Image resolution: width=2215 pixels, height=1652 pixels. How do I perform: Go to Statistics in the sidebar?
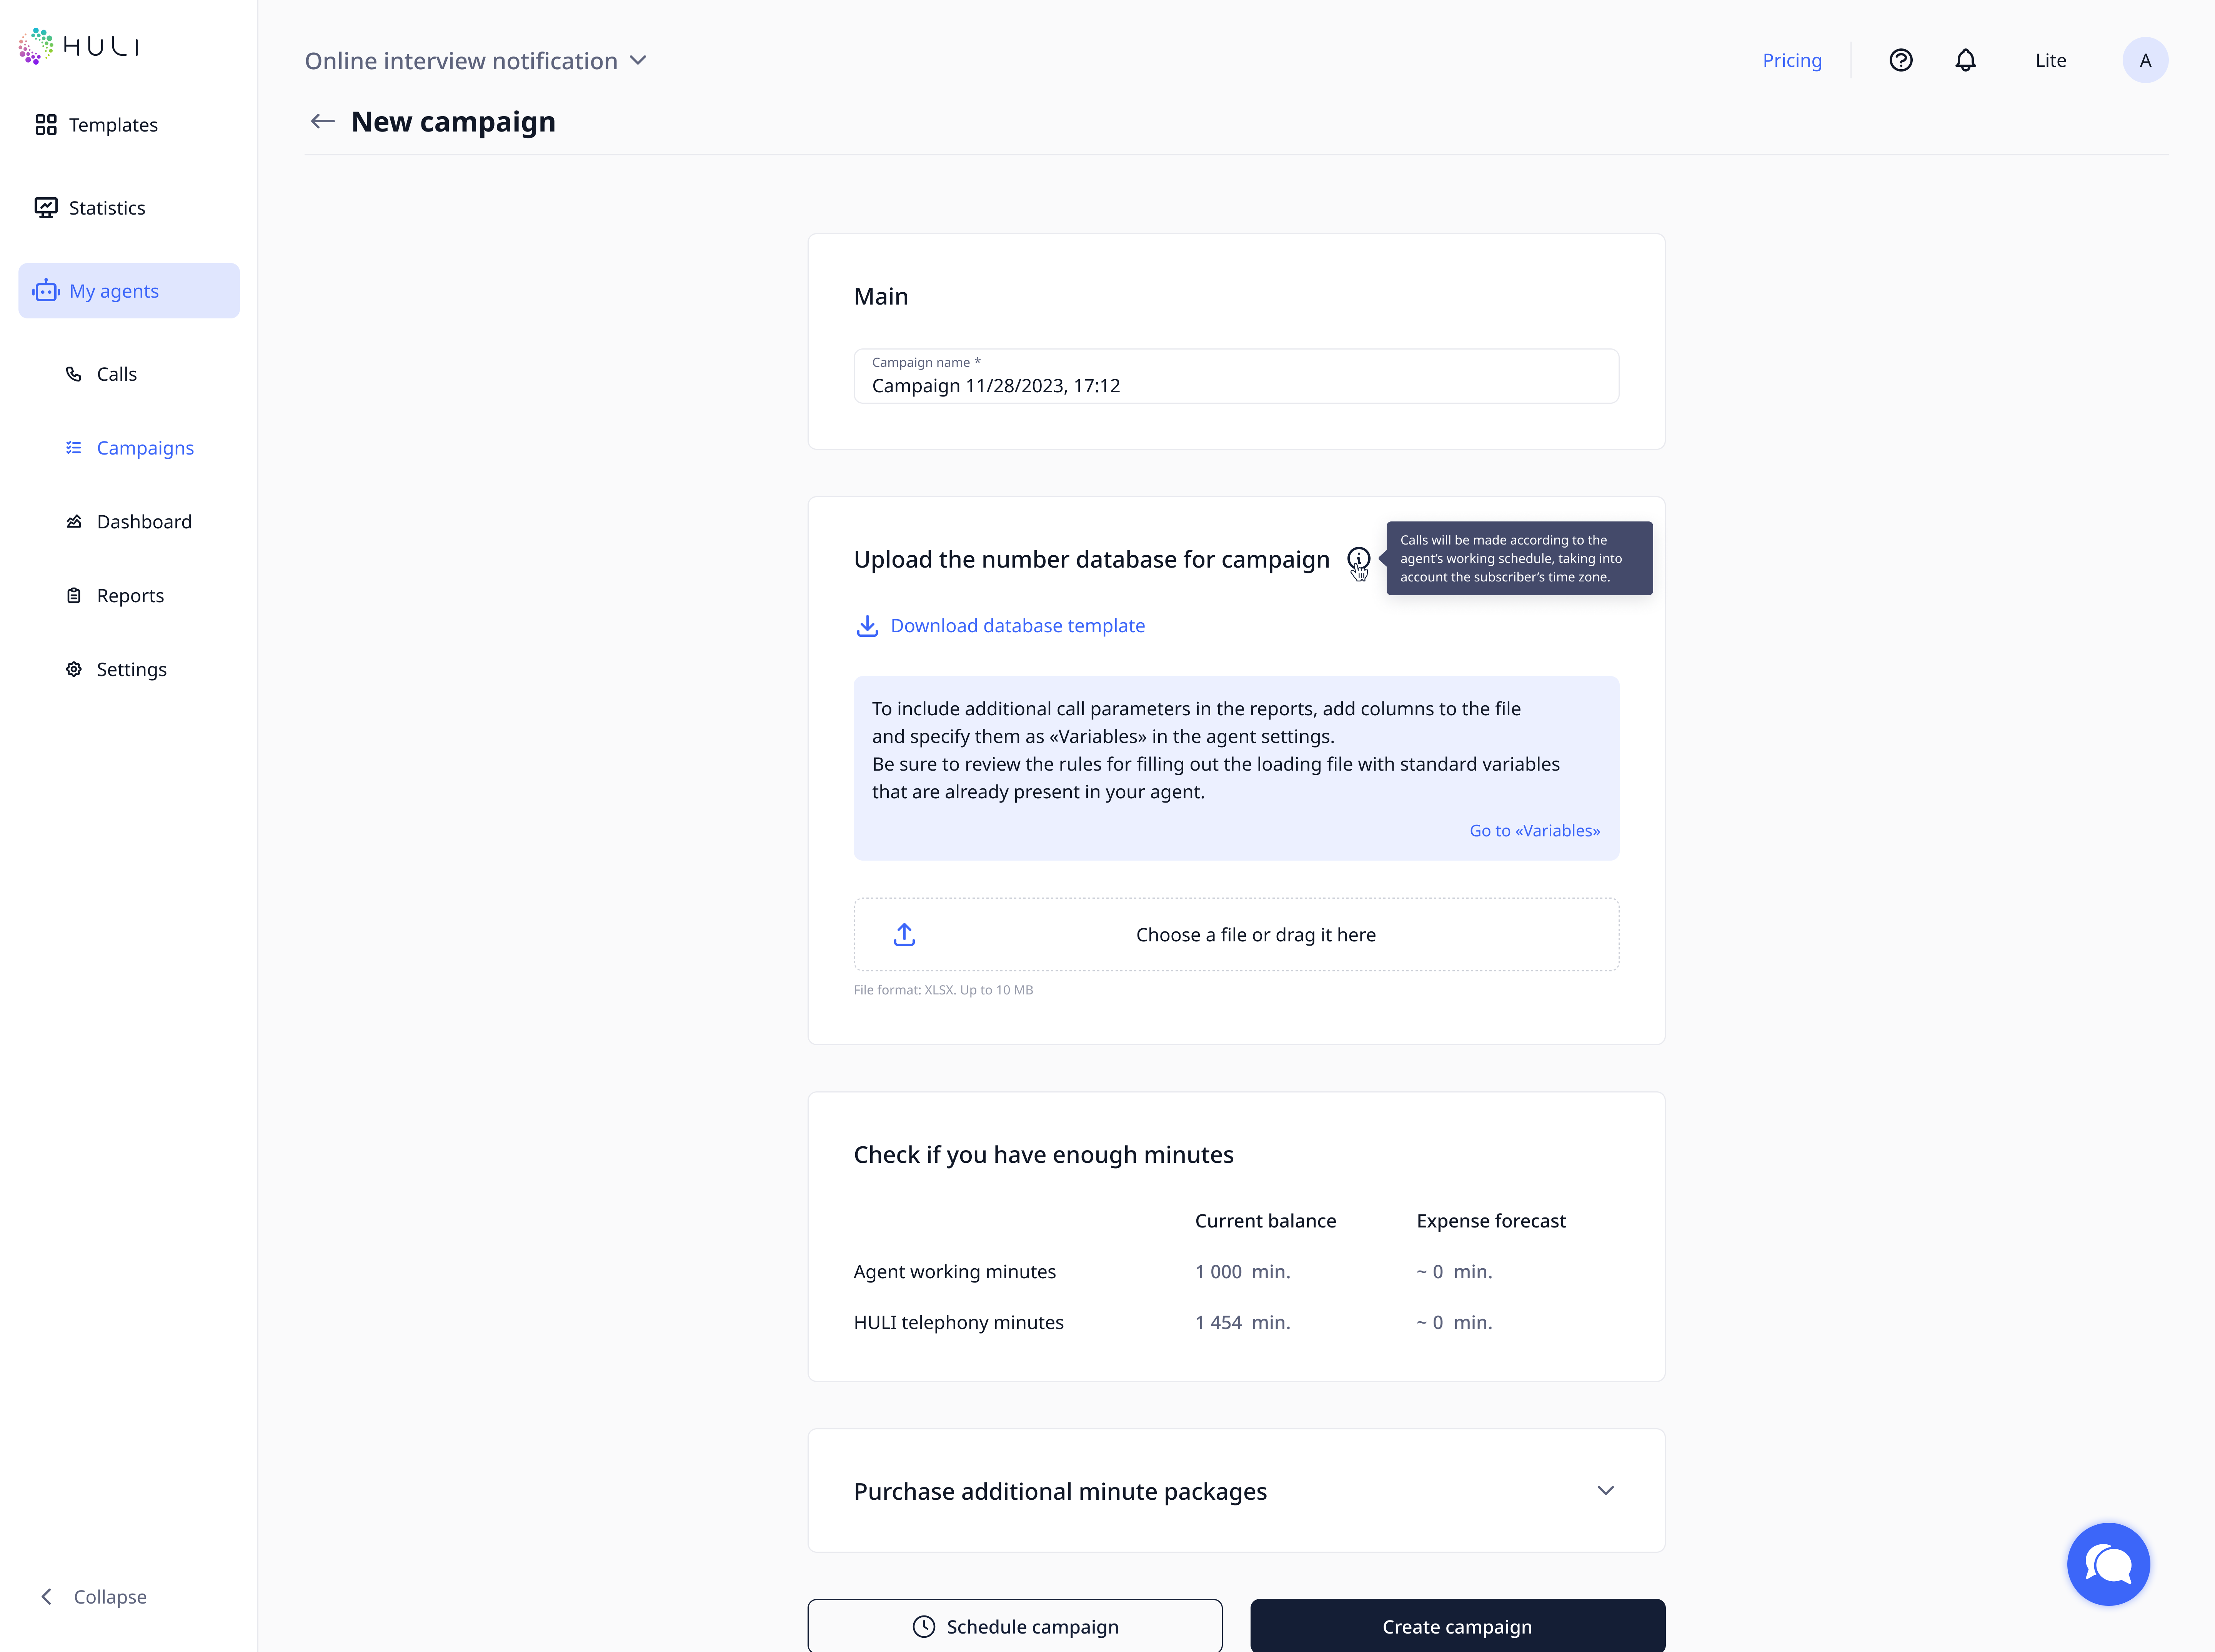[107, 208]
